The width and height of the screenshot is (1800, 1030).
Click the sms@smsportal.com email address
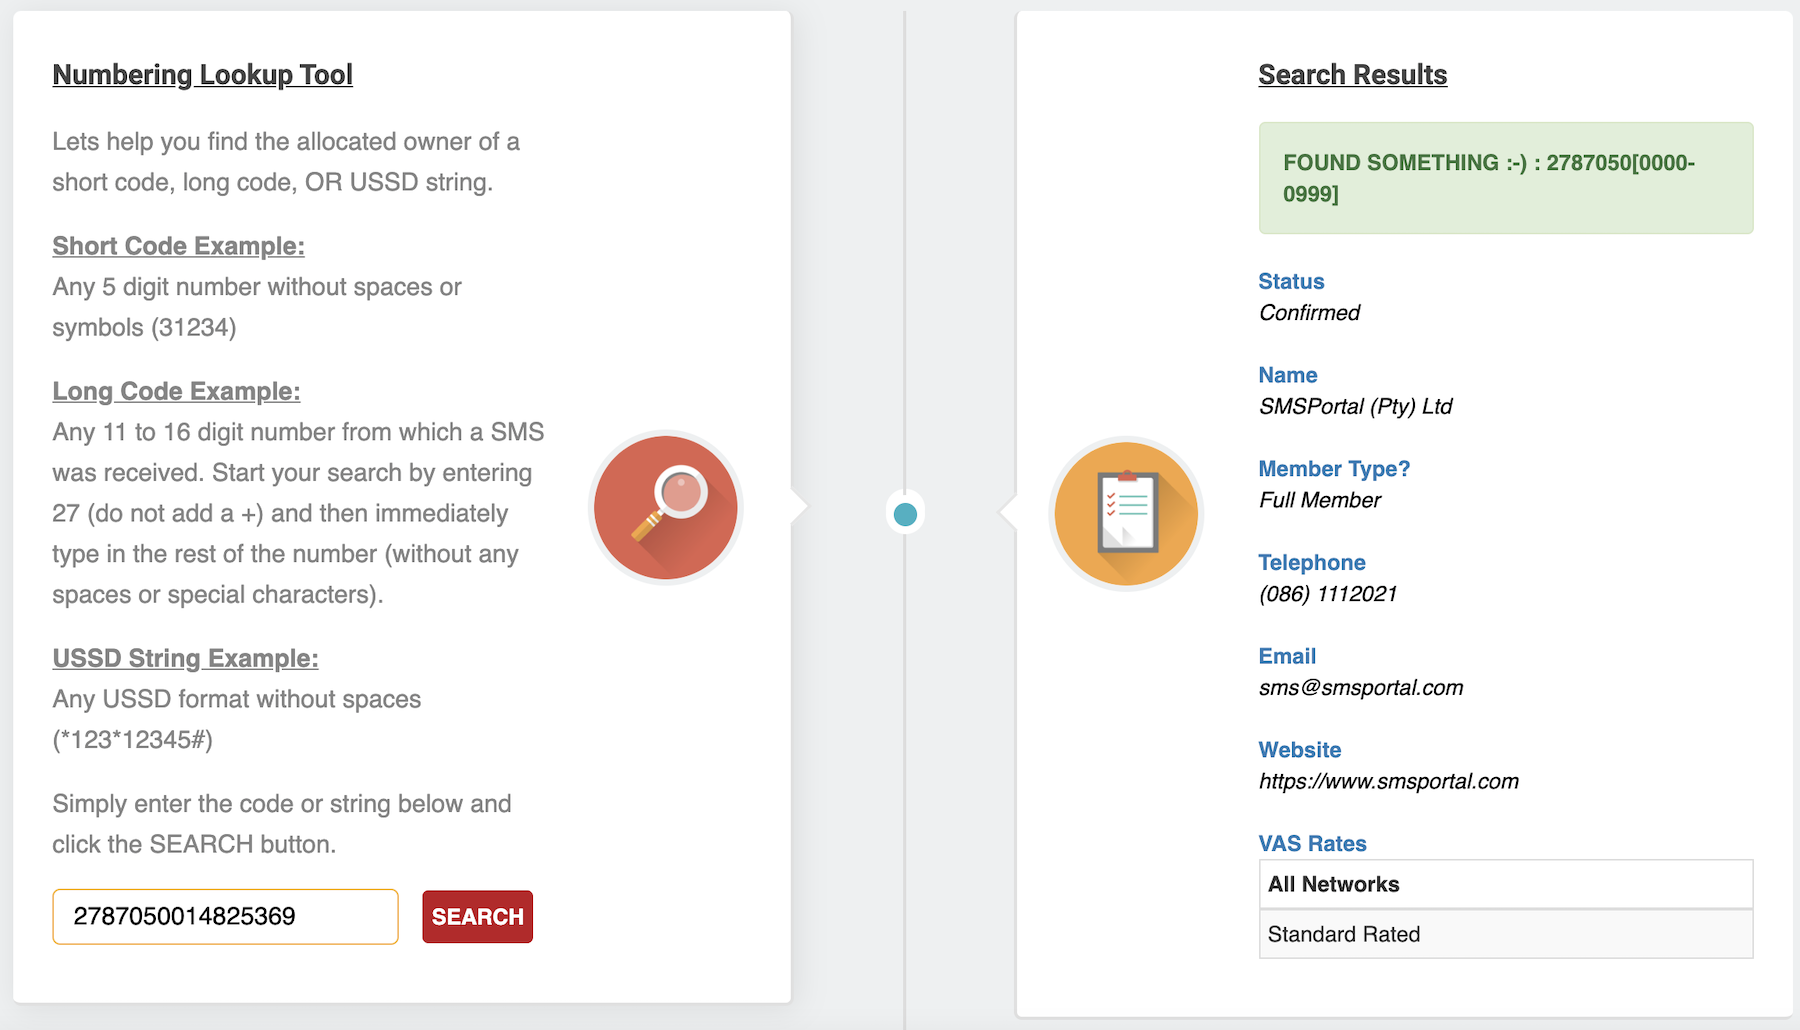(x=1360, y=688)
